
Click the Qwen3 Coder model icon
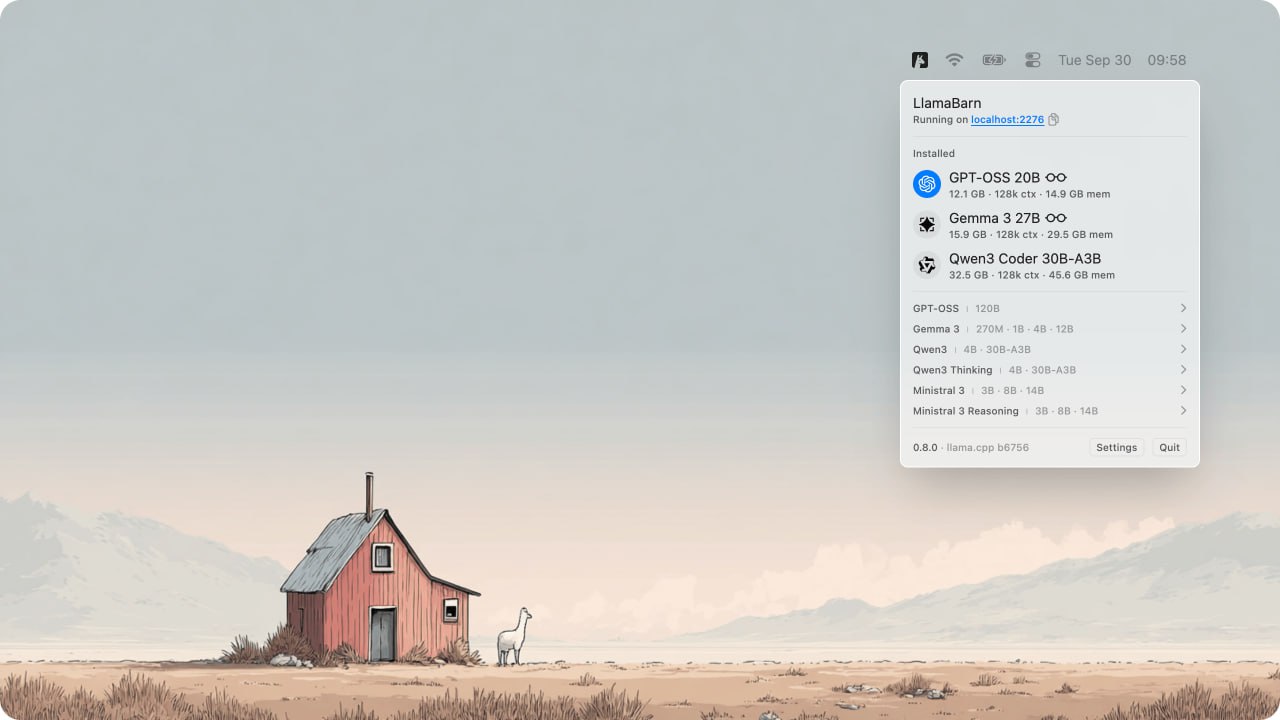pyautogui.click(x=927, y=265)
